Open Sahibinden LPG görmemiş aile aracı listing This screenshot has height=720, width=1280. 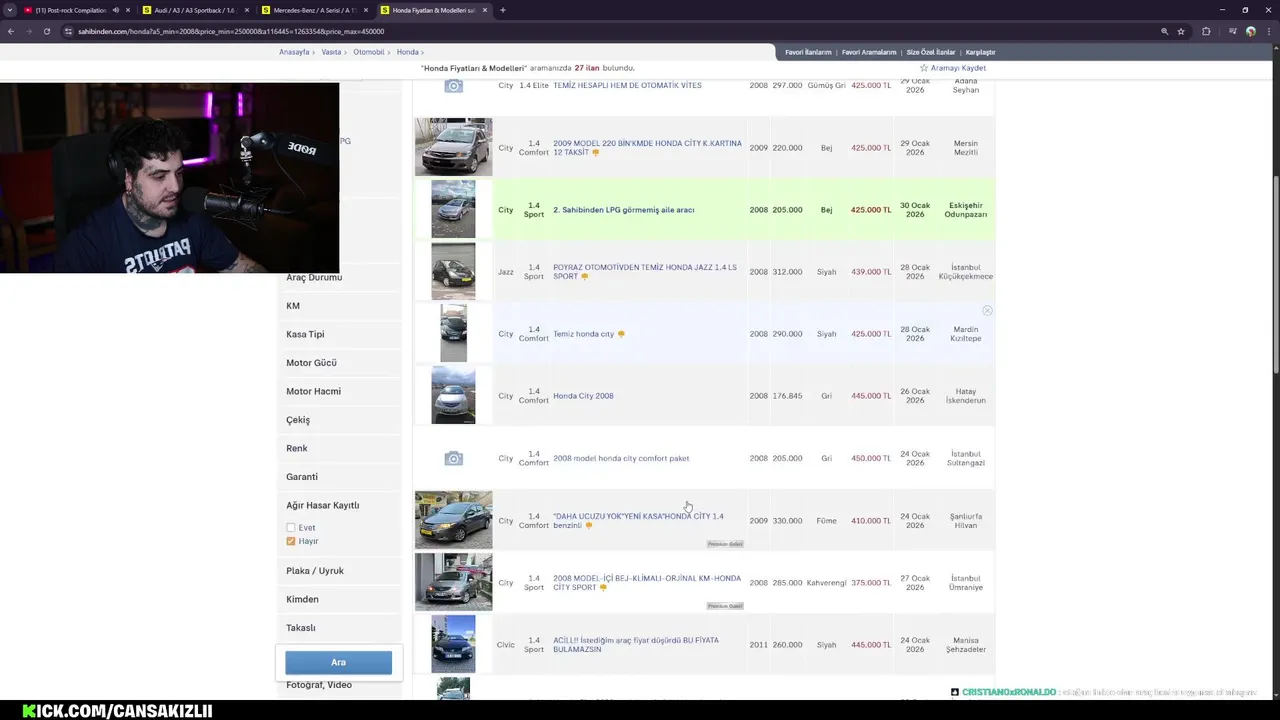tap(623, 210)
